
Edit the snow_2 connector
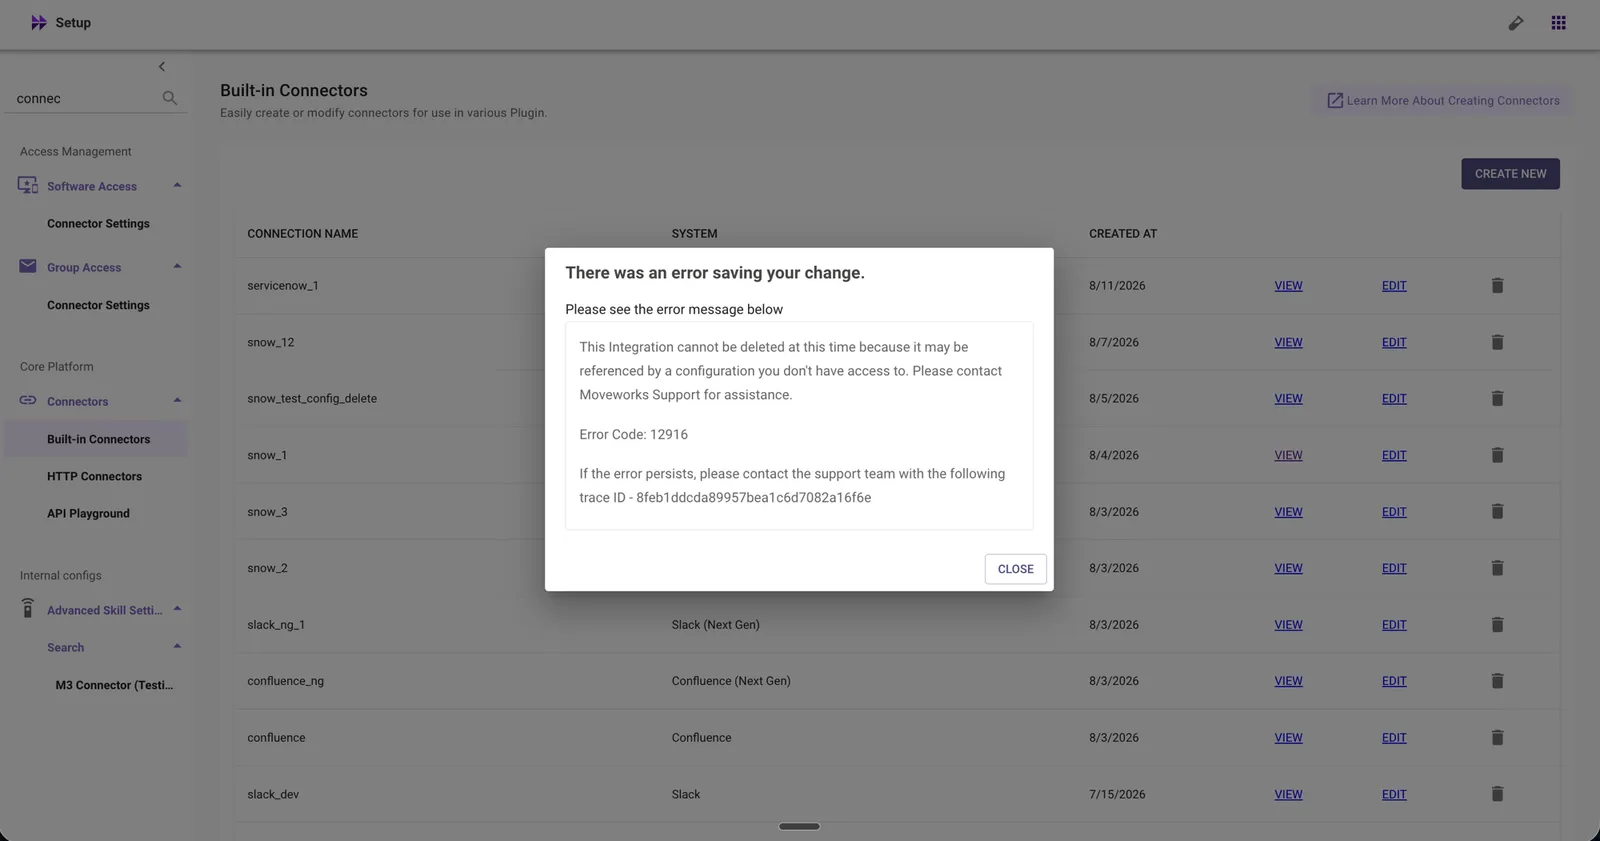point(1394,568)
